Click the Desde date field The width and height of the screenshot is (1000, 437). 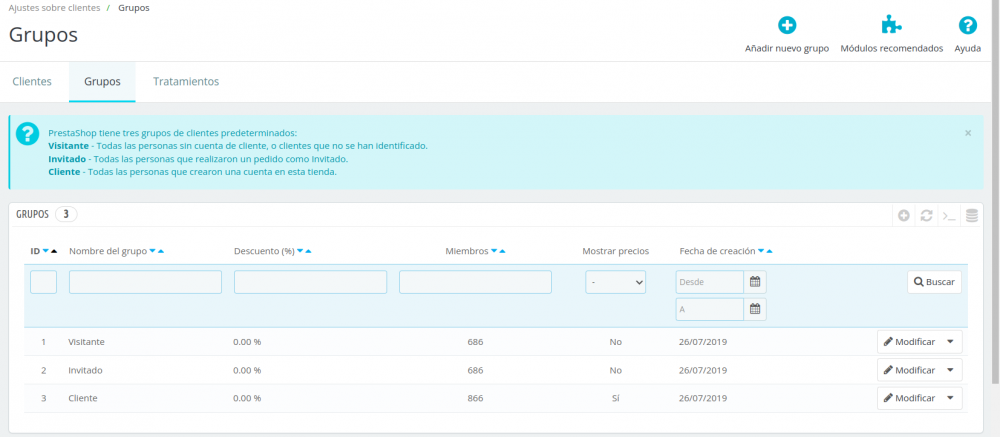point(710,282)
